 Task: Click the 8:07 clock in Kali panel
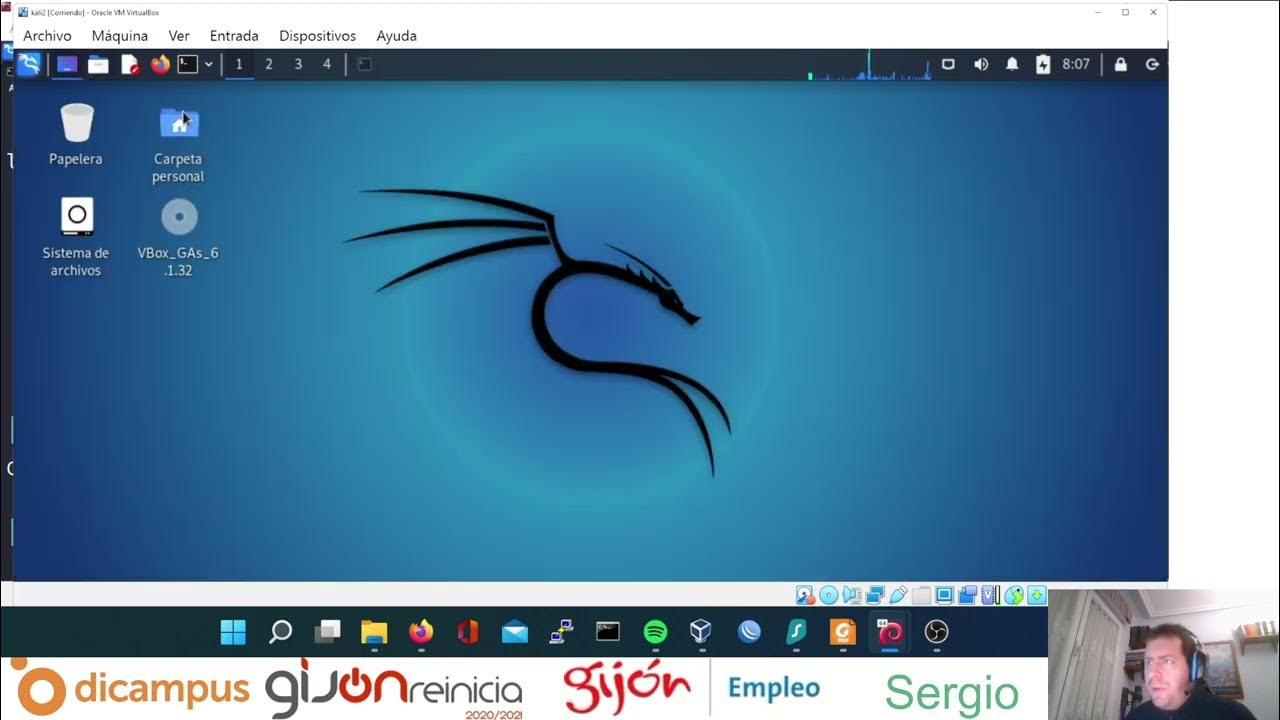point(1076,64)
